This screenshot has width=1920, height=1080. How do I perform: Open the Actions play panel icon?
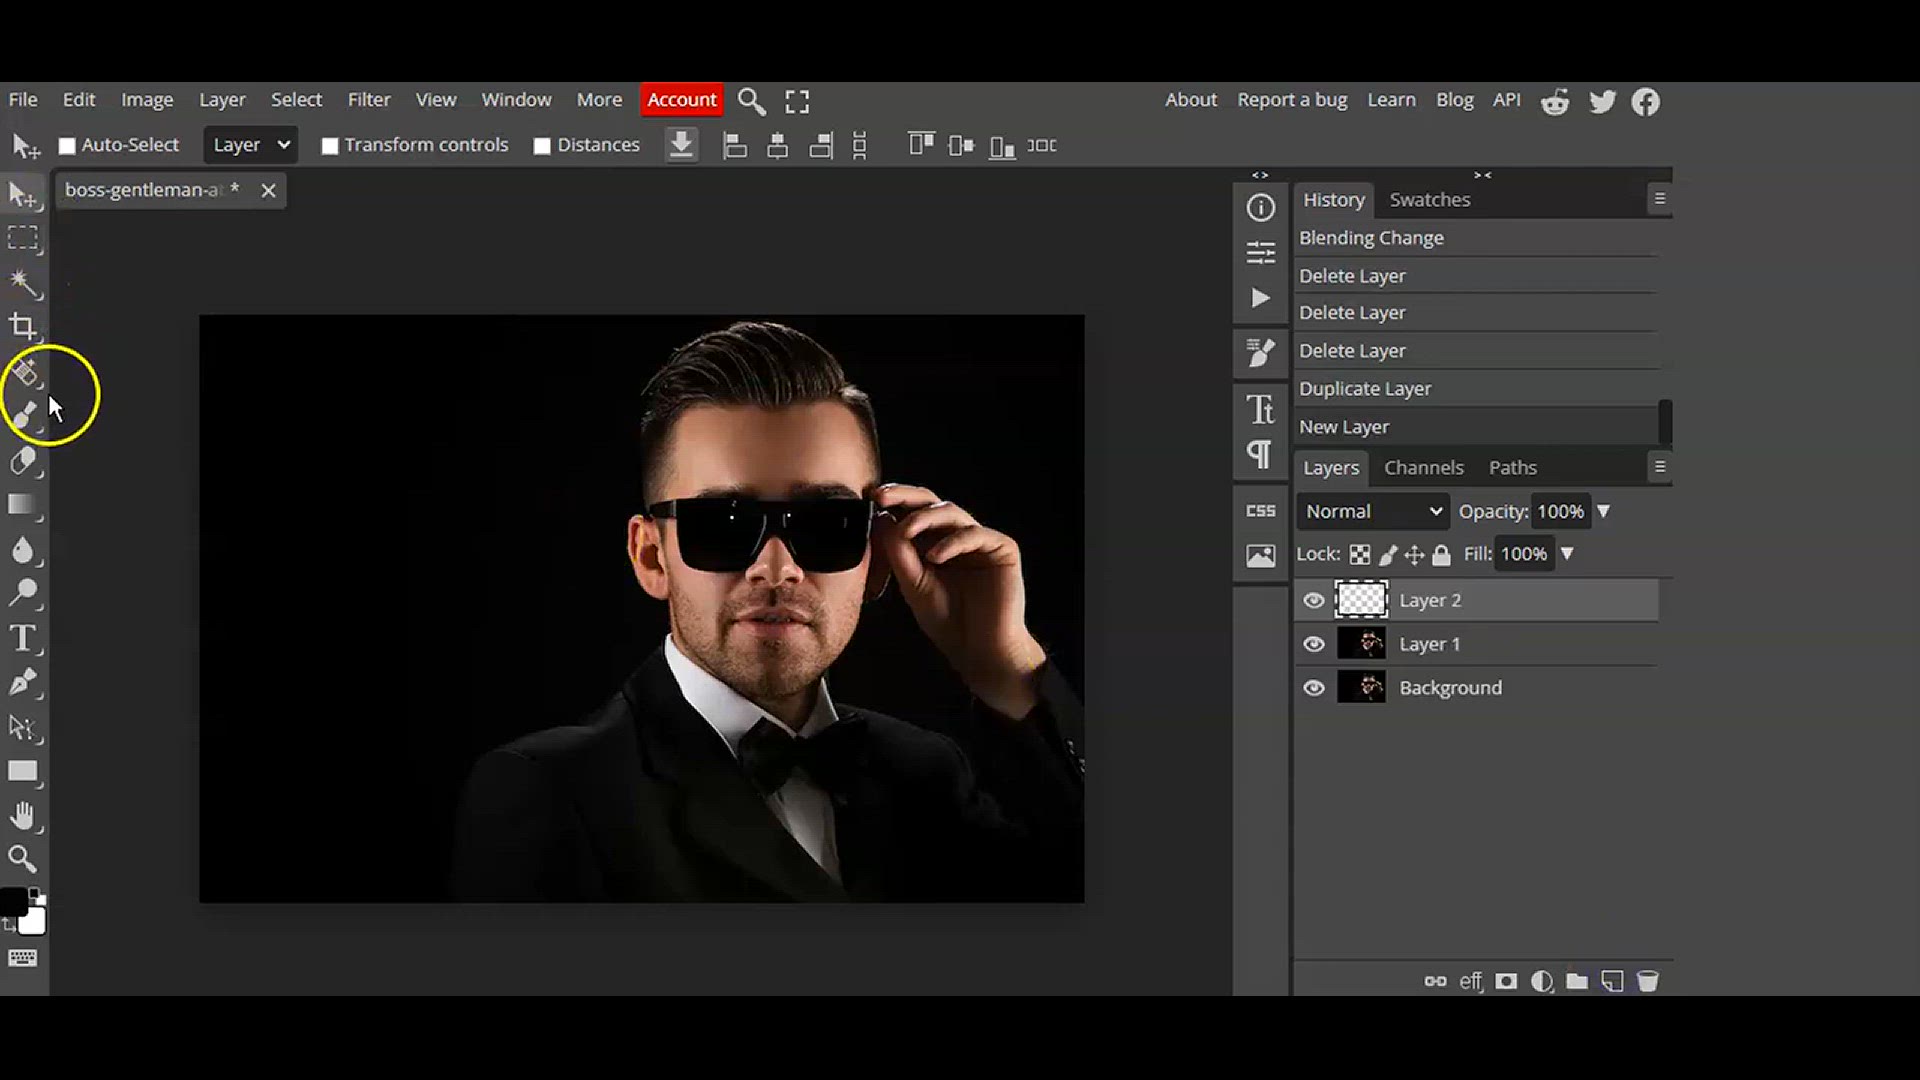tap(1261, 298)
